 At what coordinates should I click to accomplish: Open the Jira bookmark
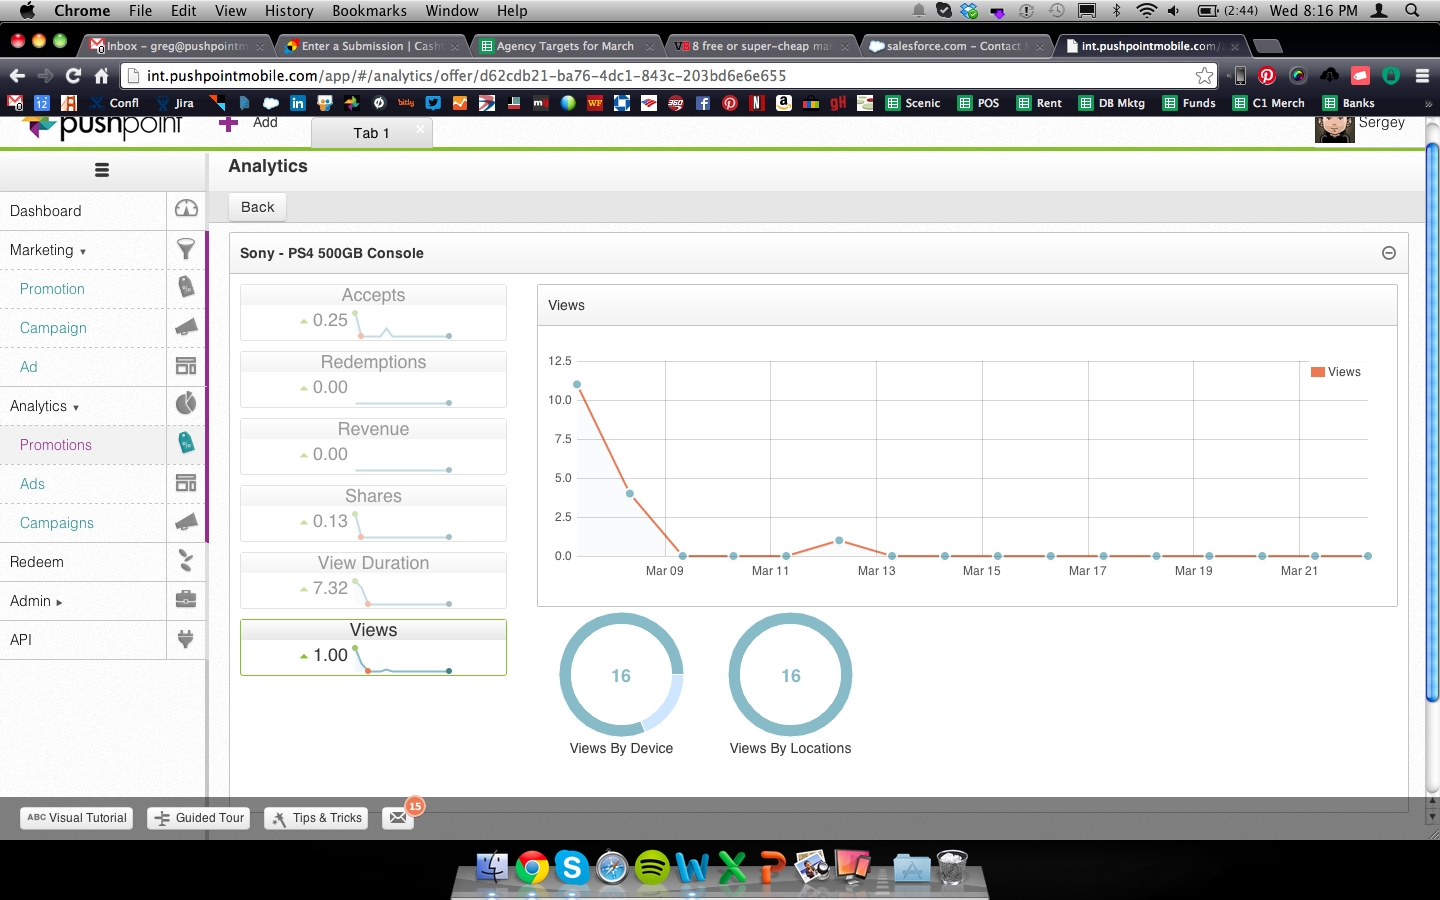[174, 103]
